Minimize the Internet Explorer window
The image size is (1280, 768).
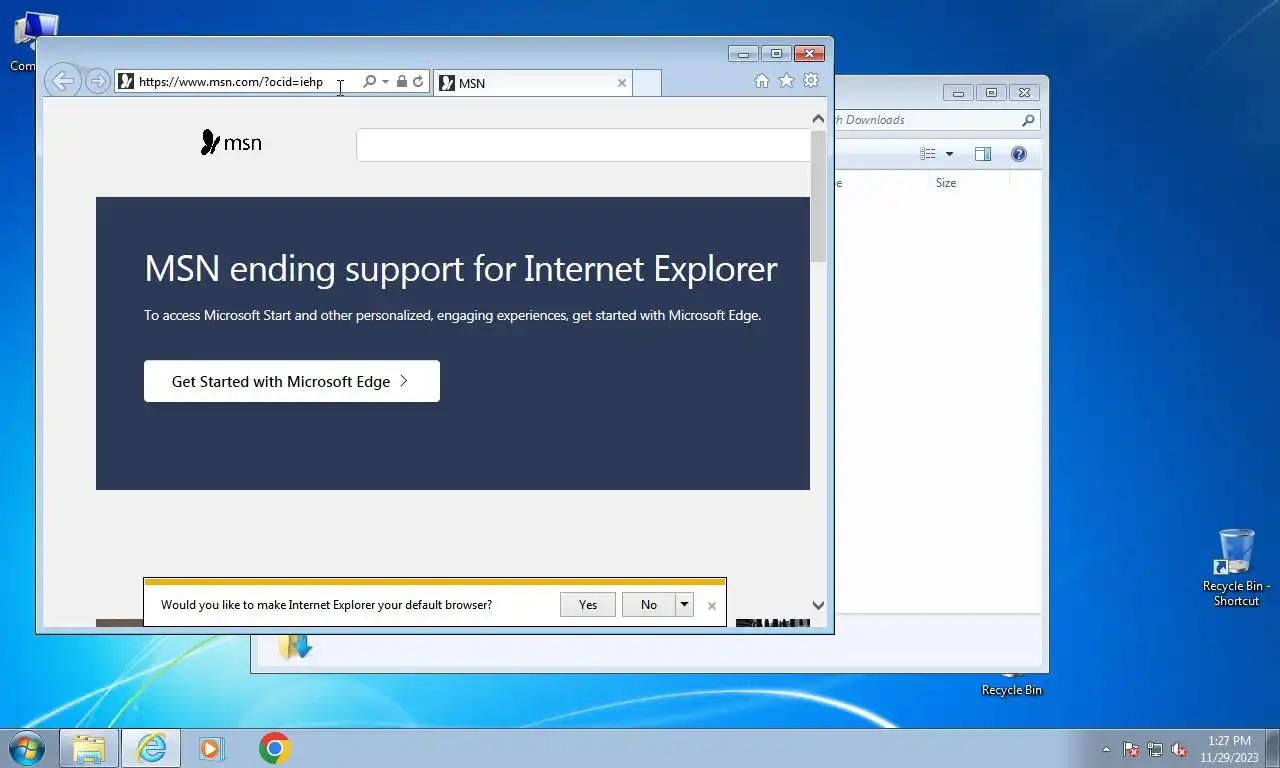click(x=743, y=54)
